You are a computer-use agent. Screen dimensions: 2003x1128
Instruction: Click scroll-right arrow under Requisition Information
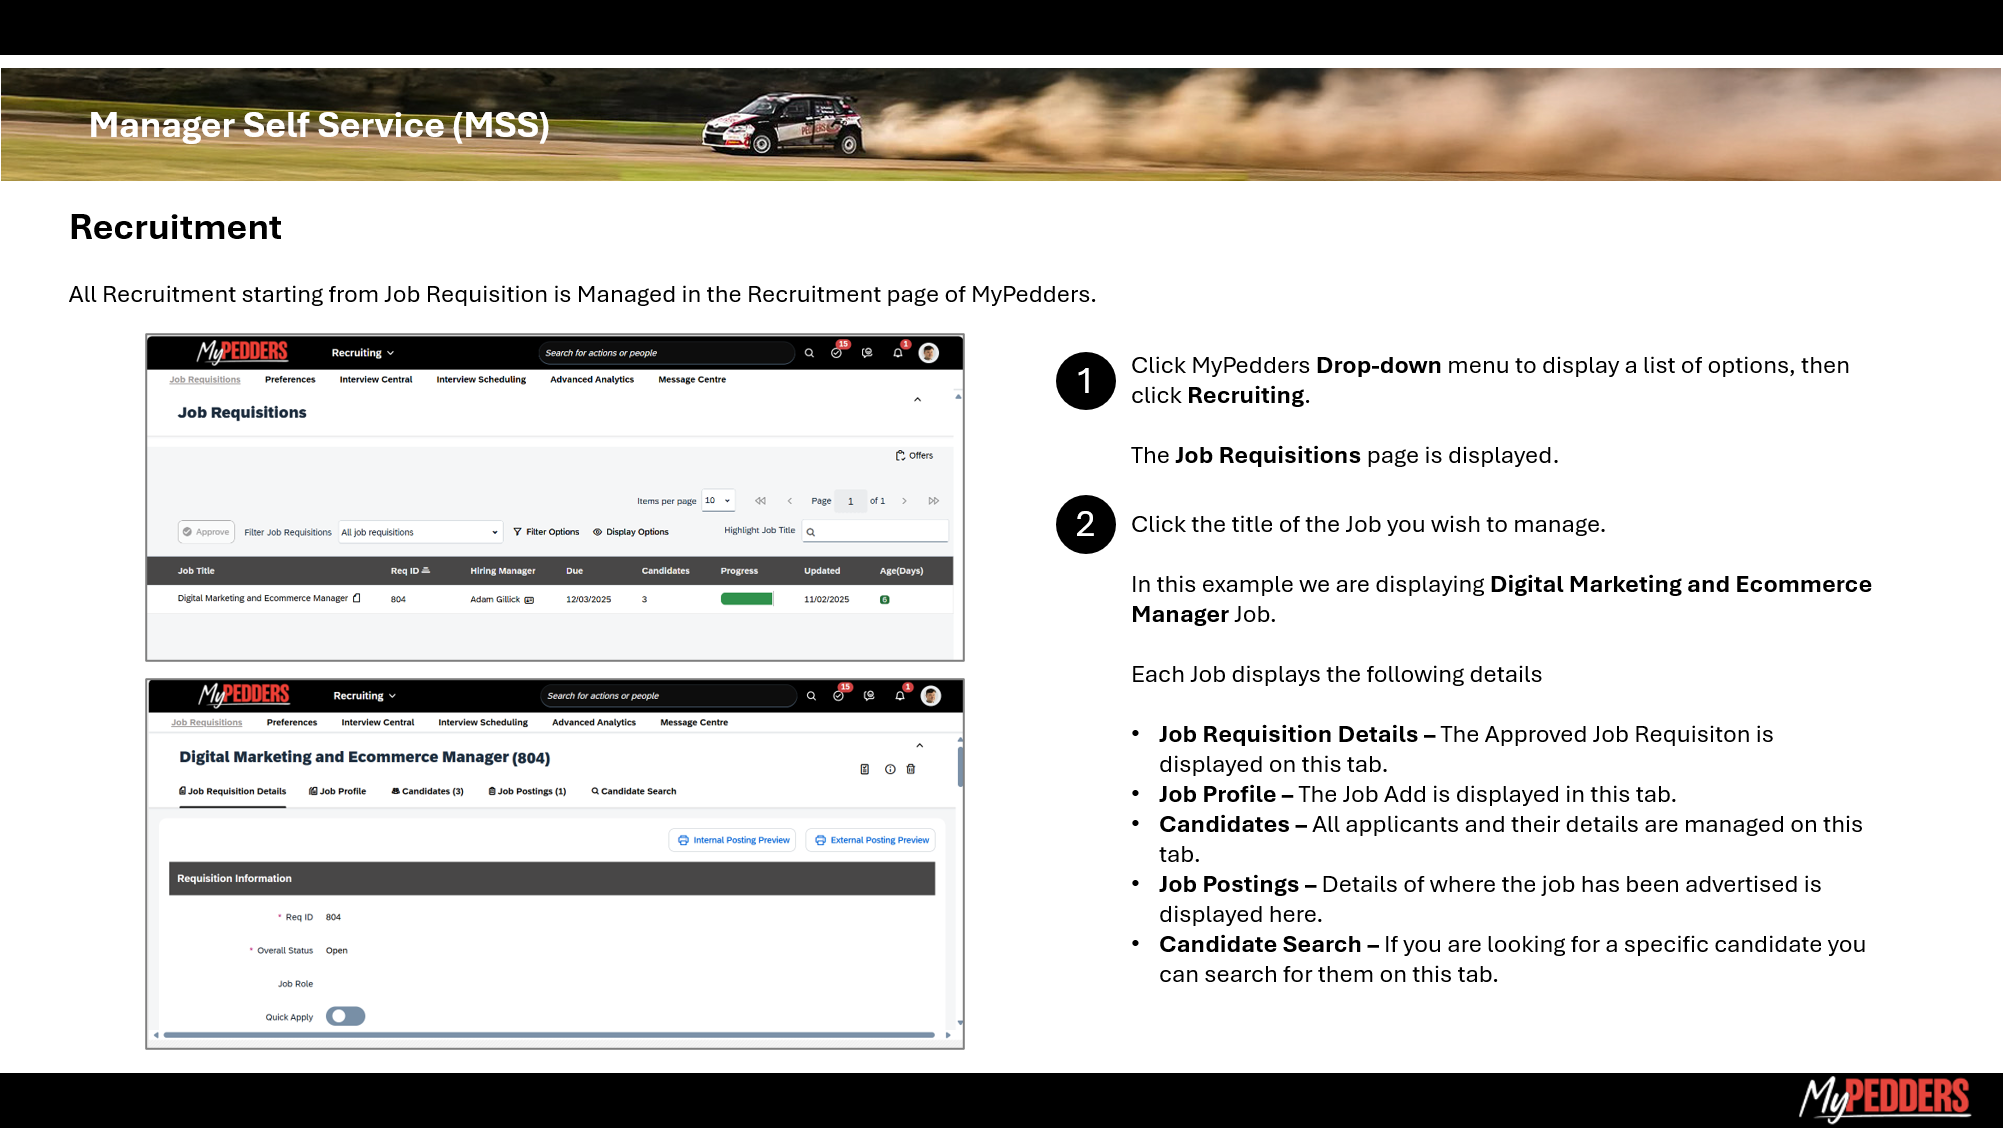(948, 1035)
